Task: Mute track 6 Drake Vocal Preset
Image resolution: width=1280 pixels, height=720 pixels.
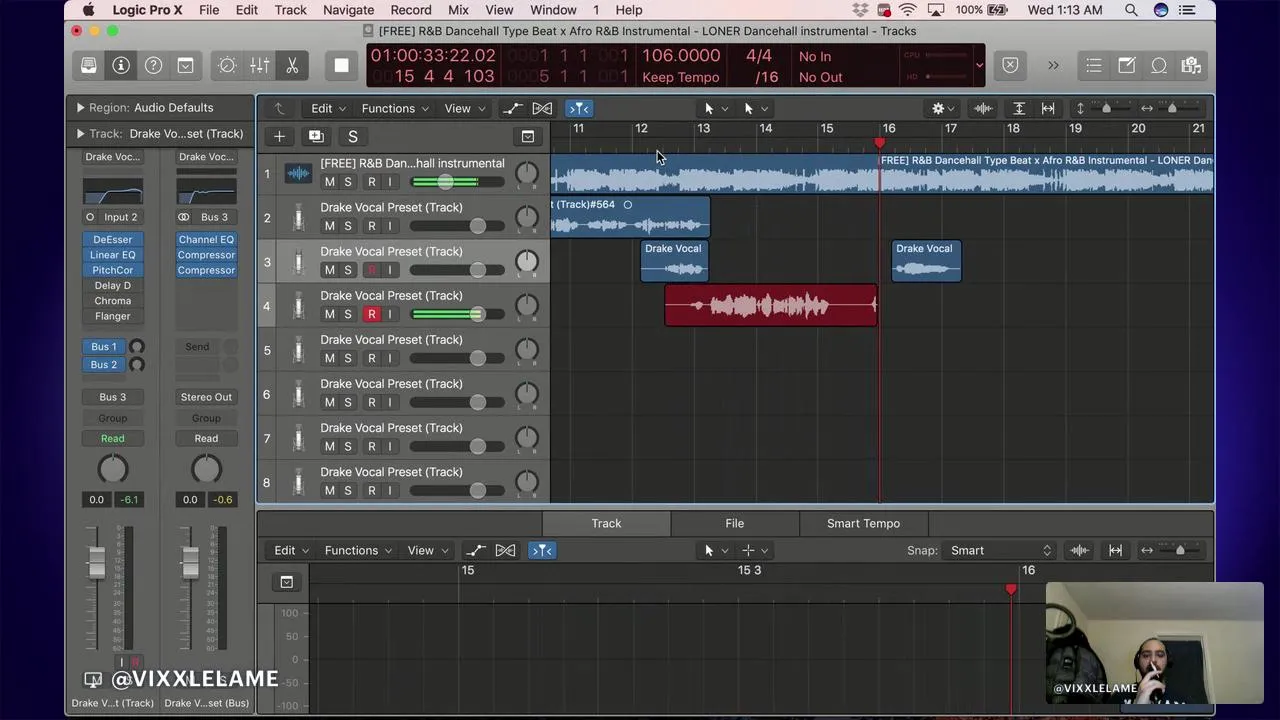Action: tap(329, 402)
